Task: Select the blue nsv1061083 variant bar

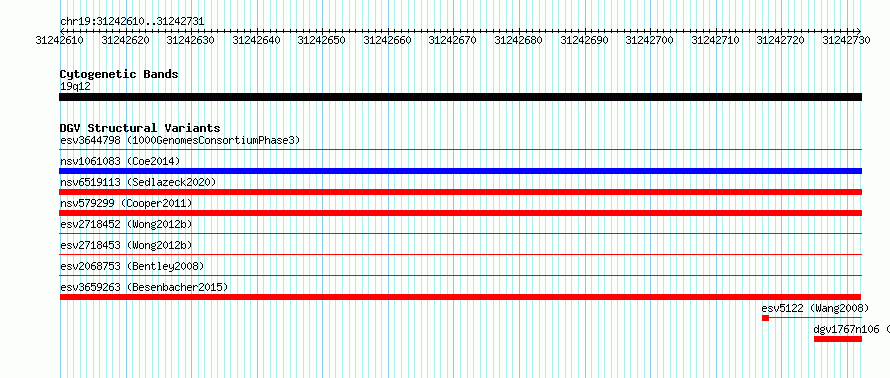Action: tap(460, 171)
